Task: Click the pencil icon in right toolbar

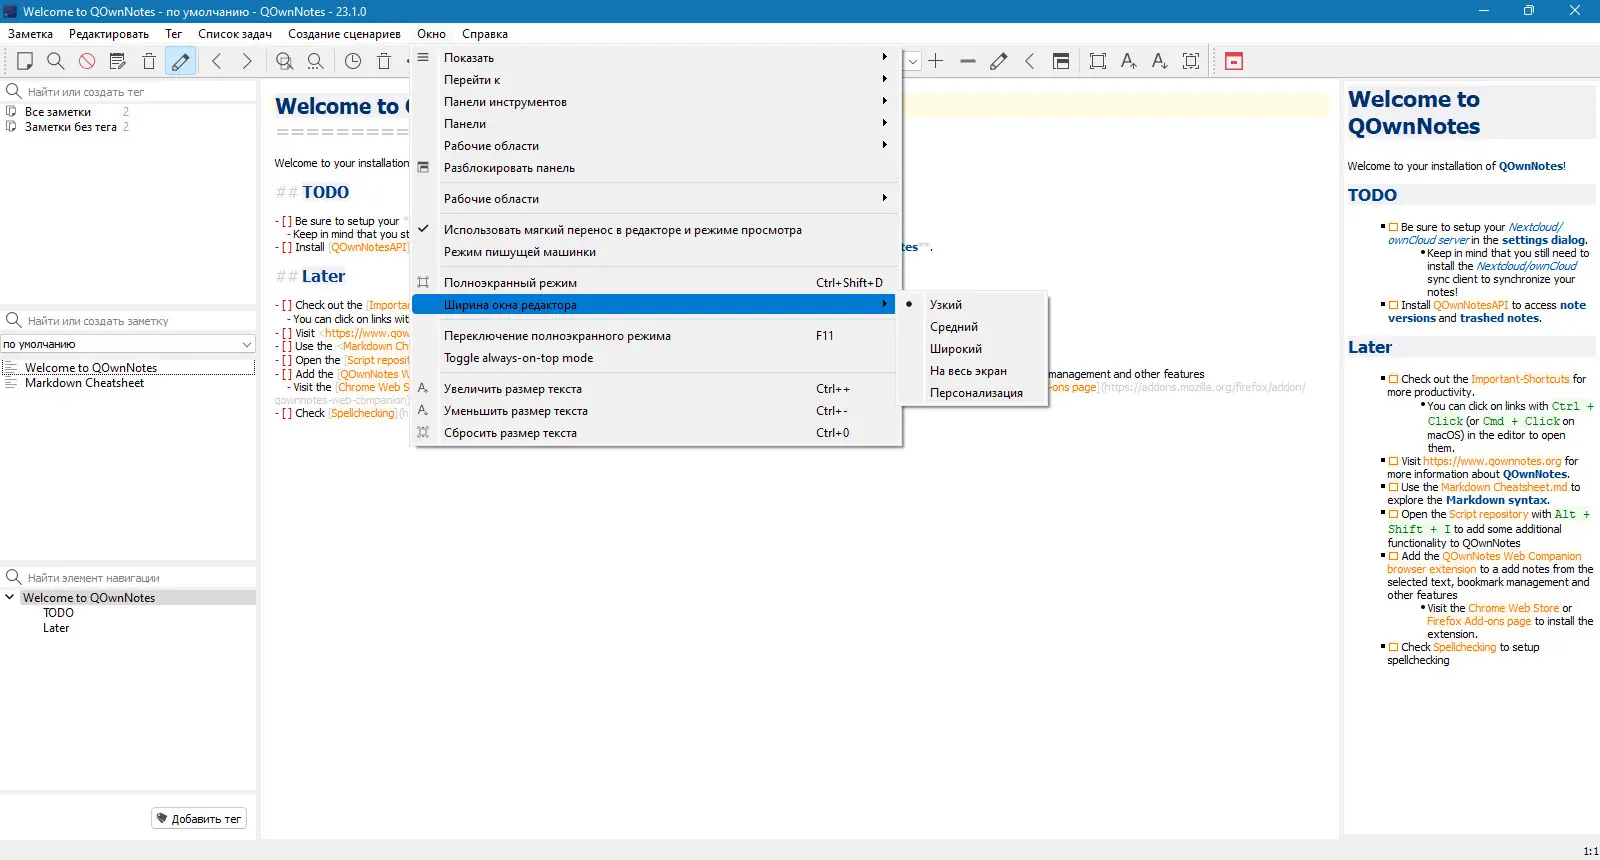Action: [998, 61]
